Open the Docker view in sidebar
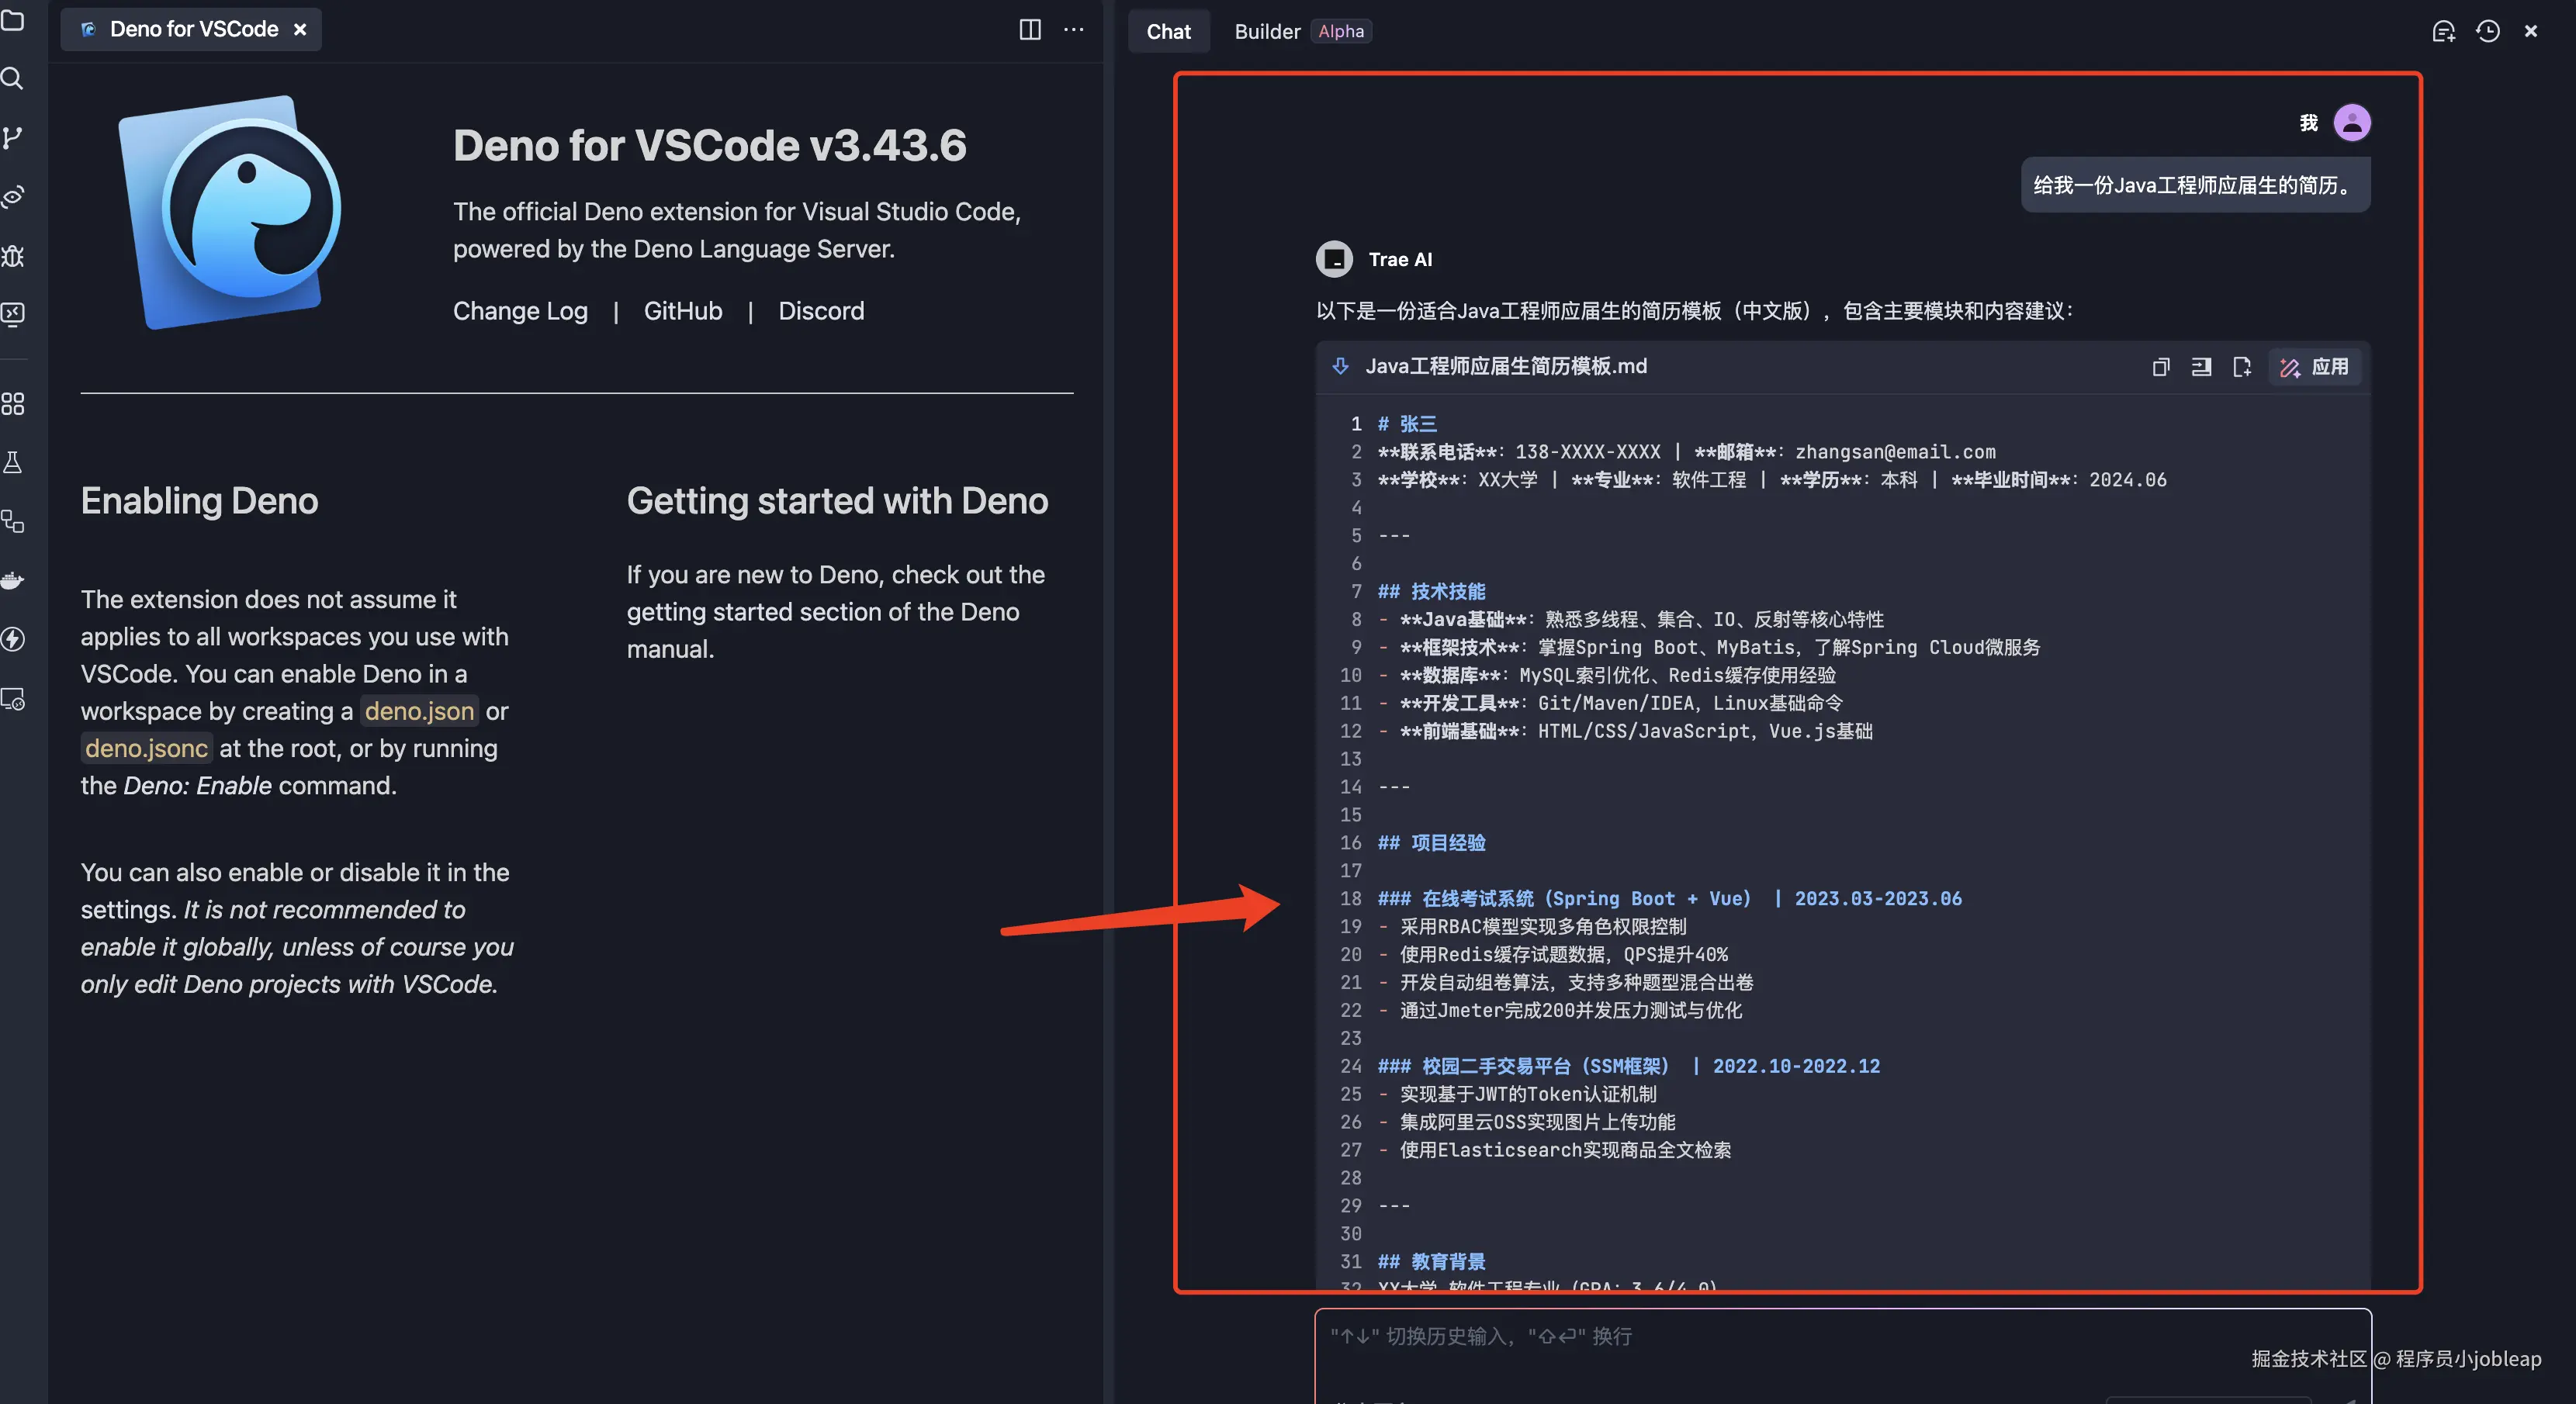This screenshot has width=2576, height=1404. pyautogui.click(x=13, y=580)
